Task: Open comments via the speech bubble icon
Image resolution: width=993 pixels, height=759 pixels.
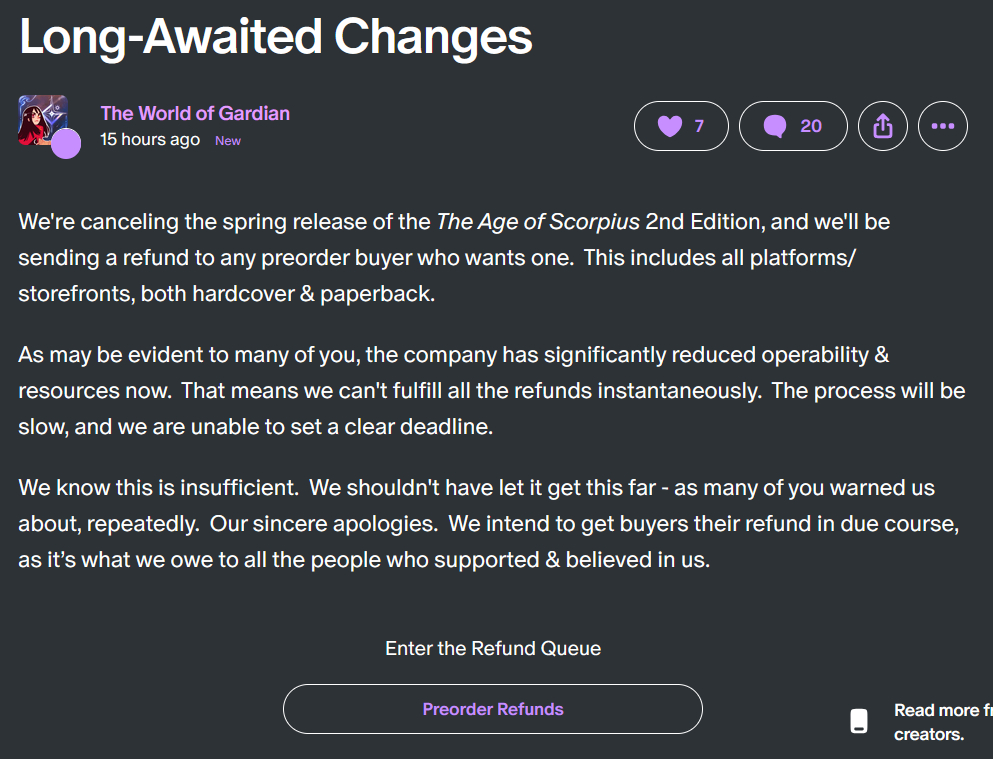Action: pos(775,126)
